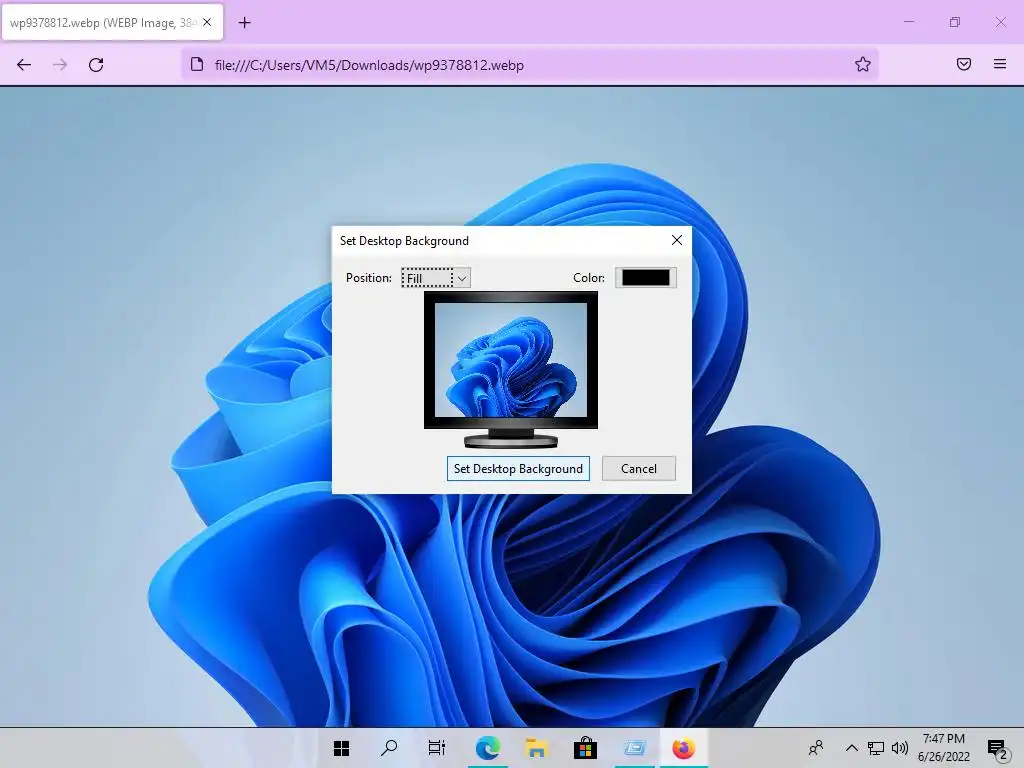
Task: Reload the current page
Action: pos(96,65)
